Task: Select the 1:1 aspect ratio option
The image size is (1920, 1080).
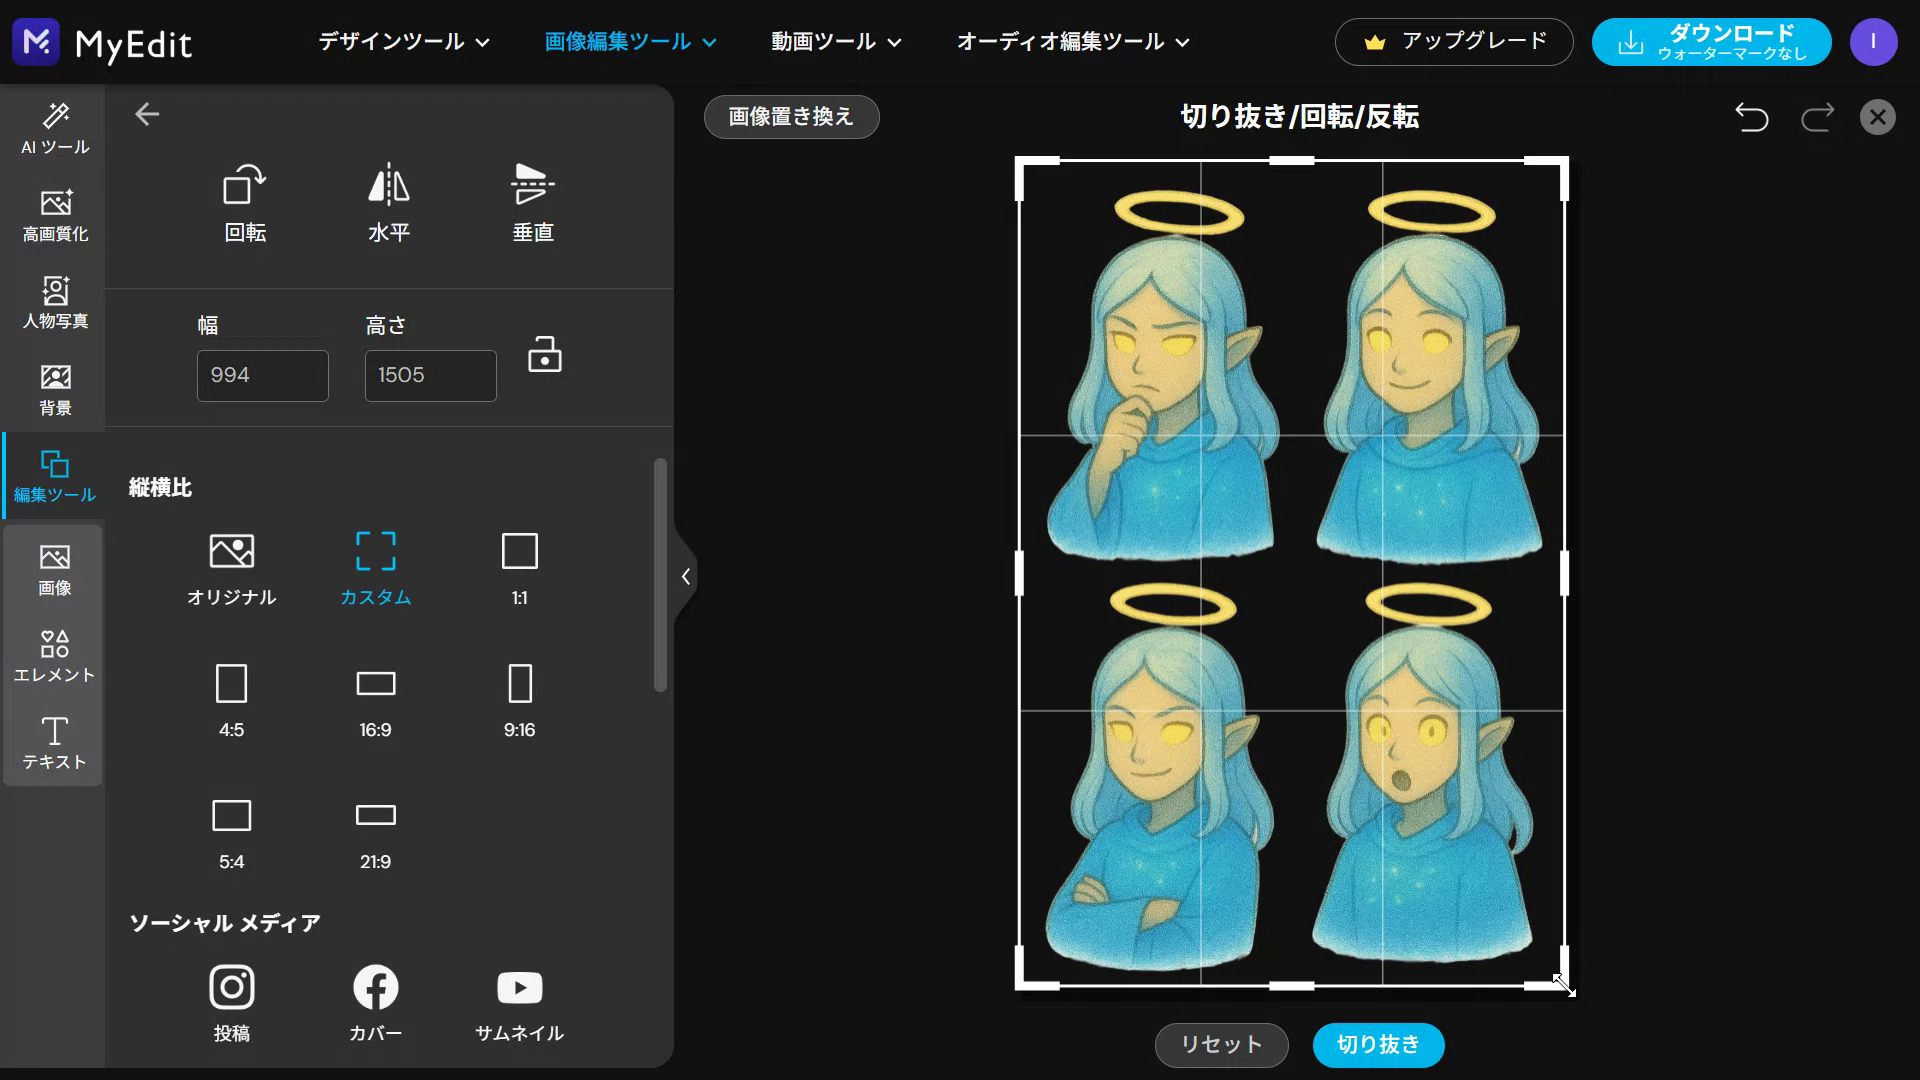Action: pos(519,552)
